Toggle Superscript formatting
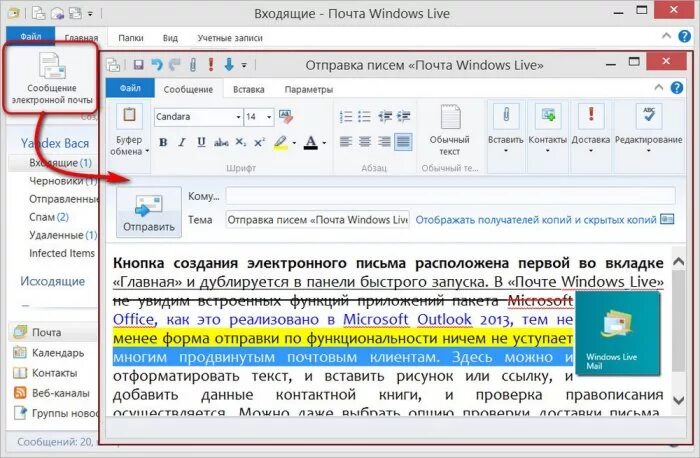The width and height of the screenshot is (700, 458). [259, 142]
